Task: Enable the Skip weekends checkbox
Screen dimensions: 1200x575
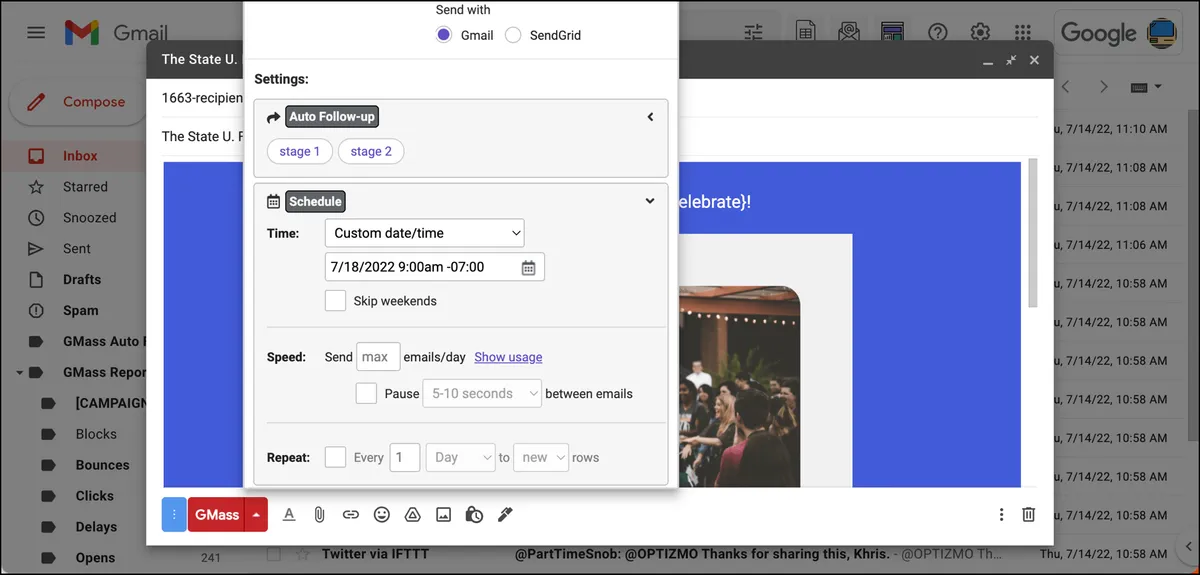Action: coord(336,300)
